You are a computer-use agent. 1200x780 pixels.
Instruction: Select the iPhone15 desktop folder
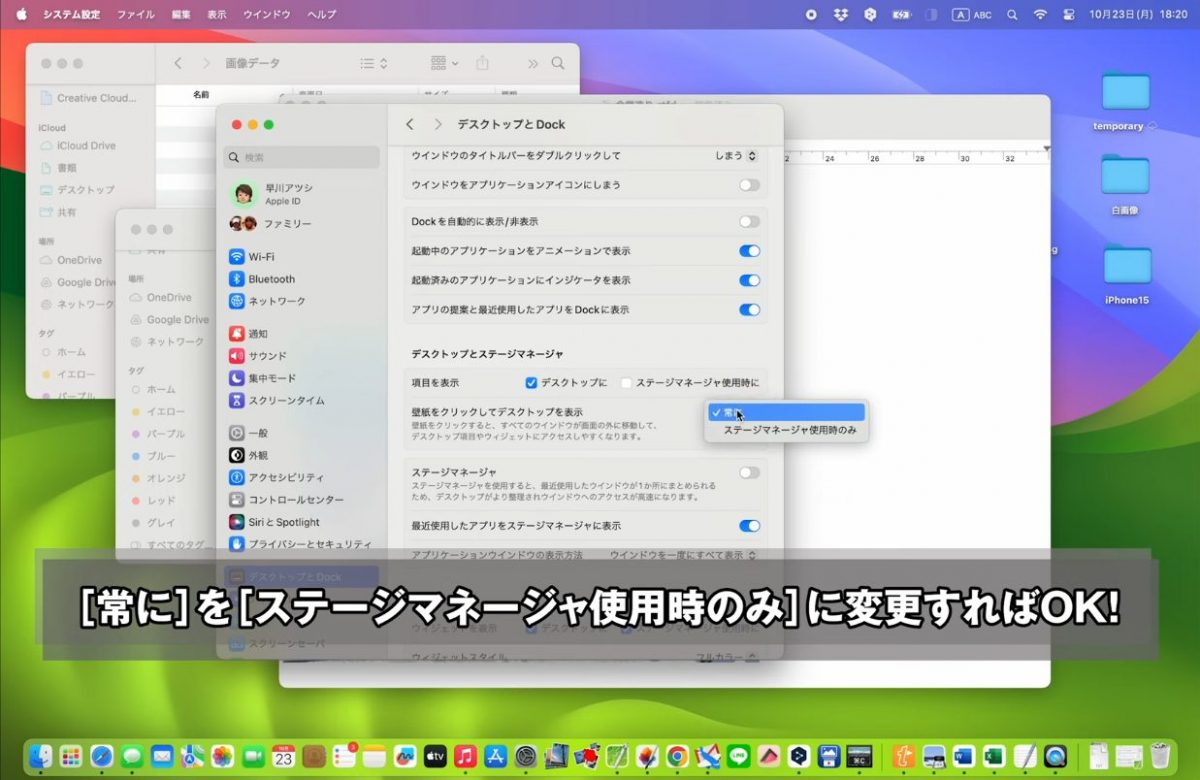pos(1127,274)
